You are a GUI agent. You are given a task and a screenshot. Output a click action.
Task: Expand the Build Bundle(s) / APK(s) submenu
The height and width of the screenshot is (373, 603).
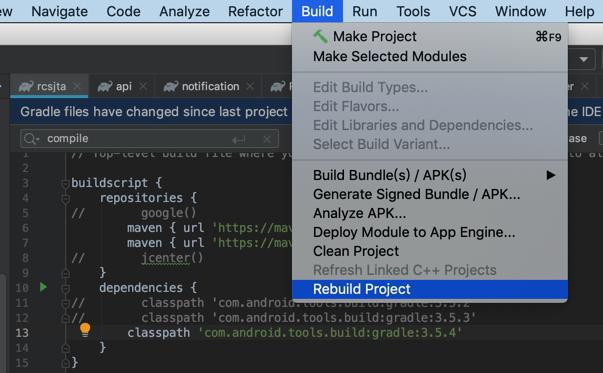[x=551, y=175]
